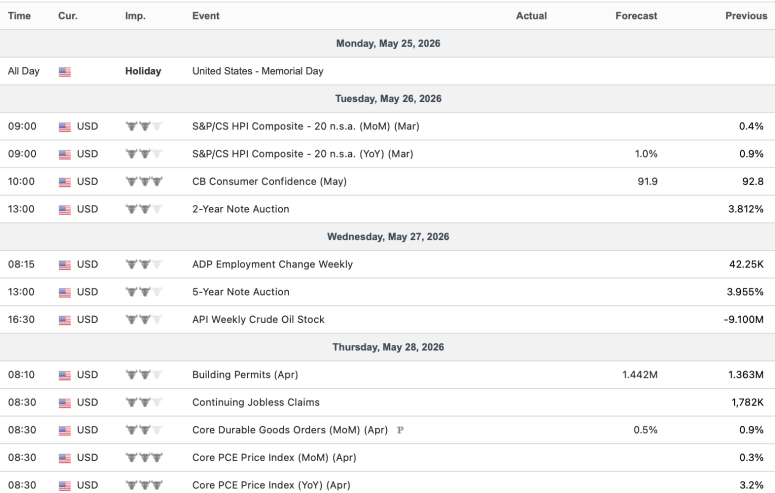Click the Forecast column header

pos(636,16)
